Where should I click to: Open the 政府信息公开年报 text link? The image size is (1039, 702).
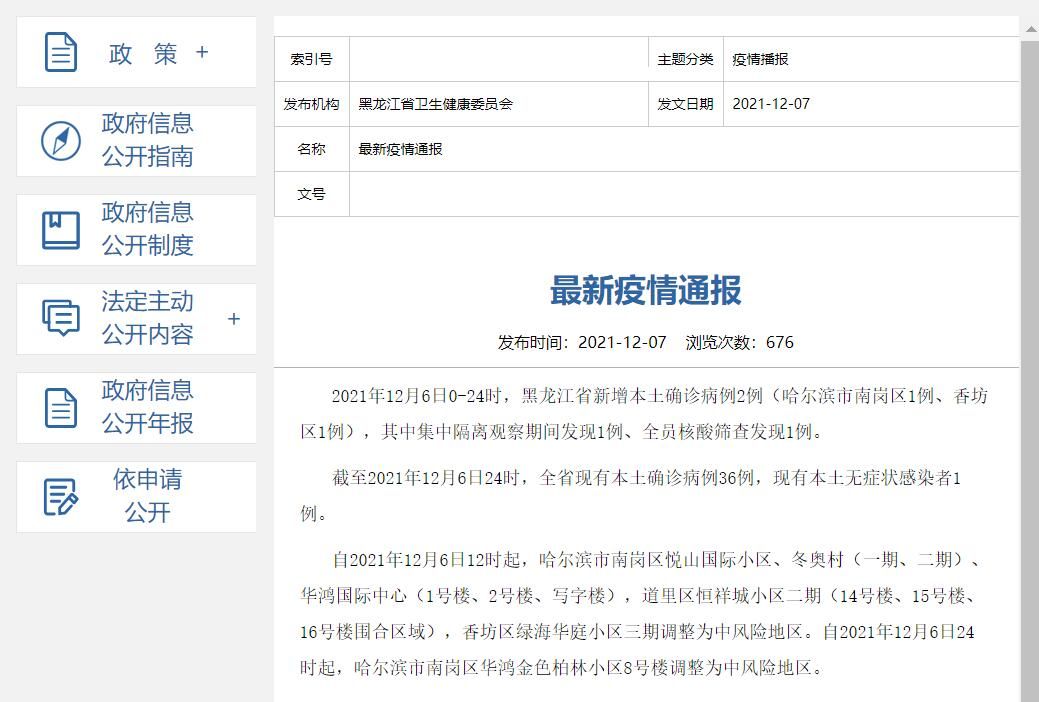[147, 407]
